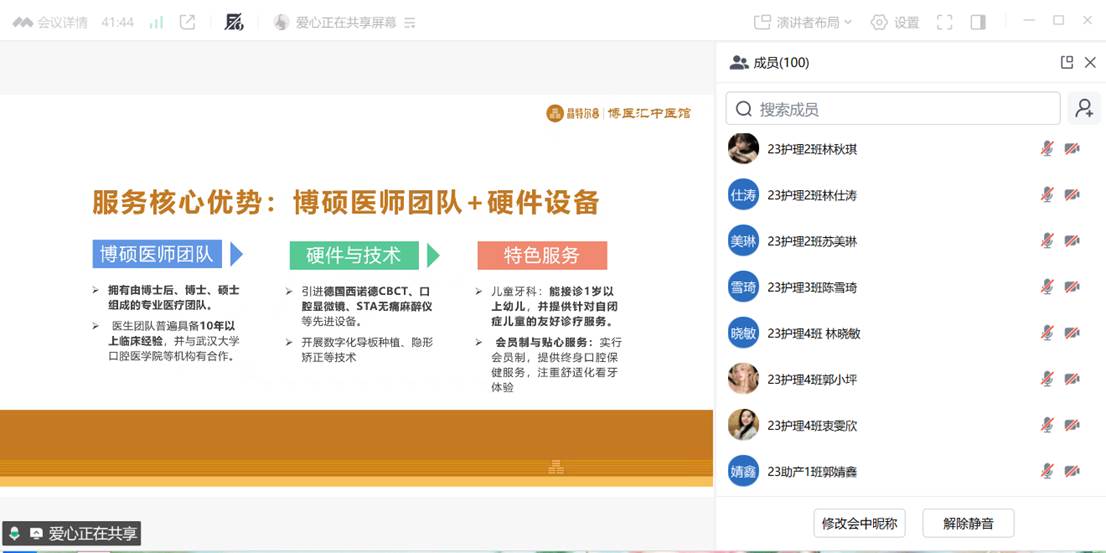Click the pop-out share window icon
The image size is (1106, 553).
click(x=187, y=22)
